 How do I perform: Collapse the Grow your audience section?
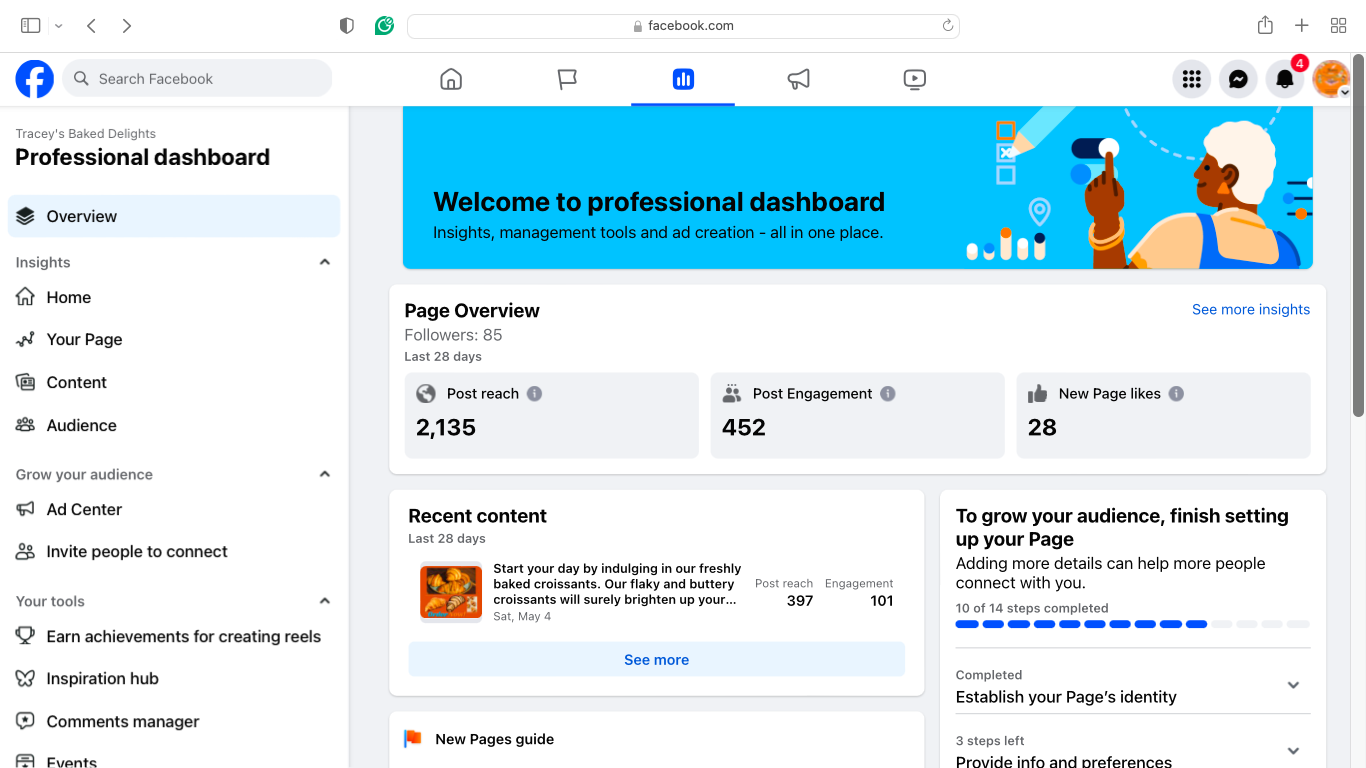tap(324, 474)
